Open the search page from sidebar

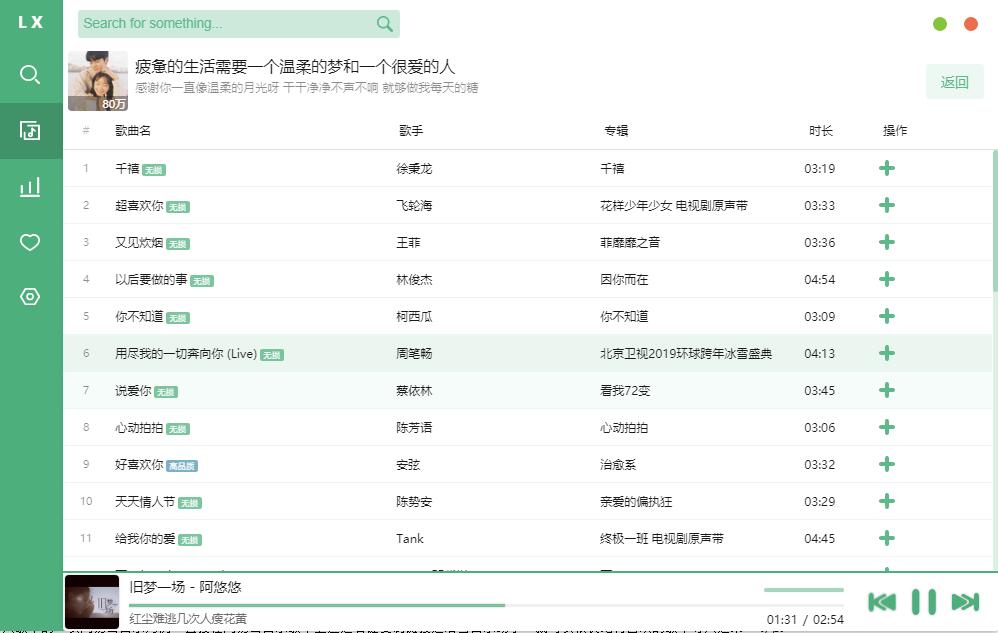[30, 74]
